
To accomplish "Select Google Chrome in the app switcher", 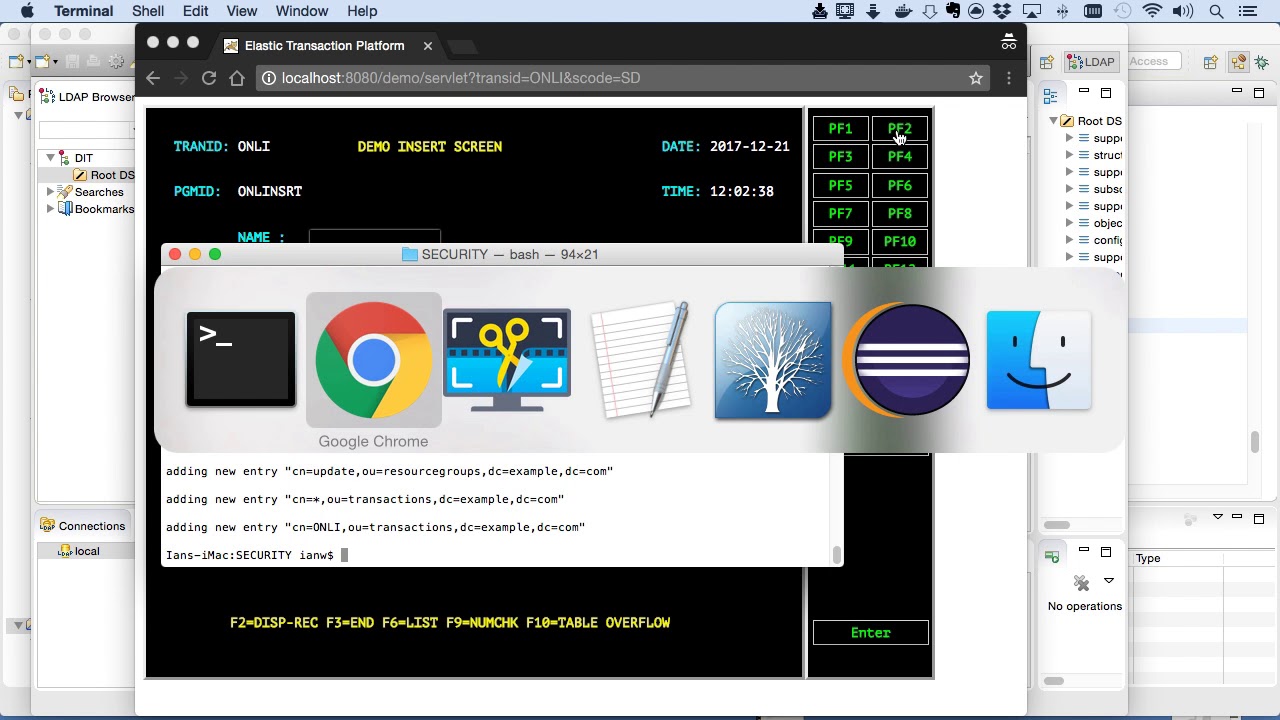I will (373, 360).
